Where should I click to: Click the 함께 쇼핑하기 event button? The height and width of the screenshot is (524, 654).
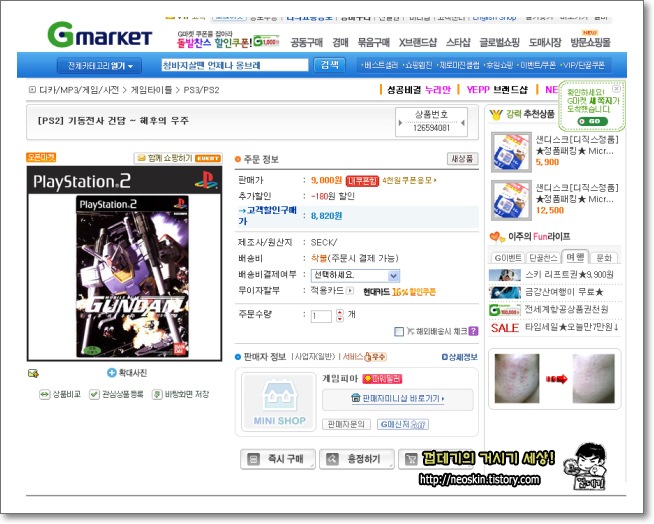point(178,158)
